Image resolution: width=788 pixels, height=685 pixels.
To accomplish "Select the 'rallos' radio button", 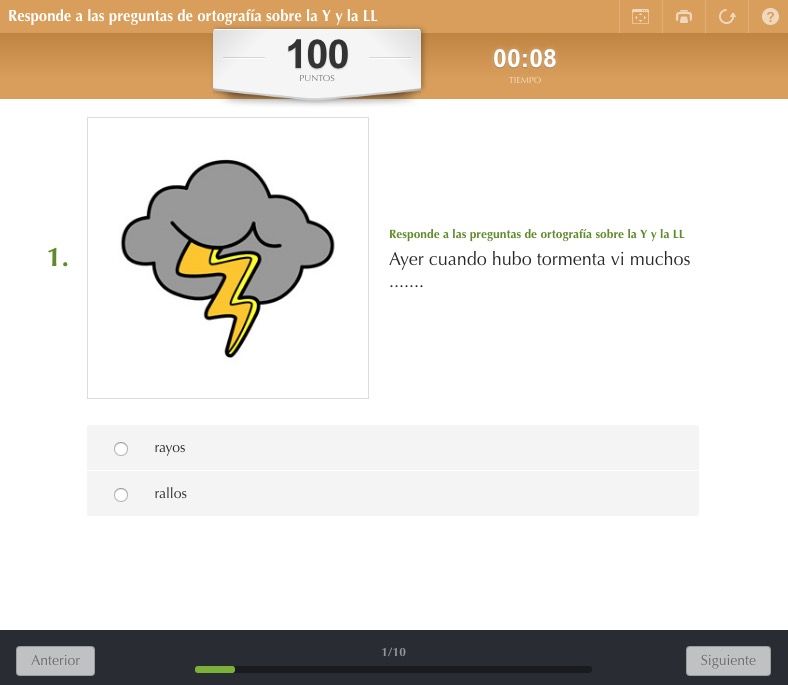I will [121, 495].
